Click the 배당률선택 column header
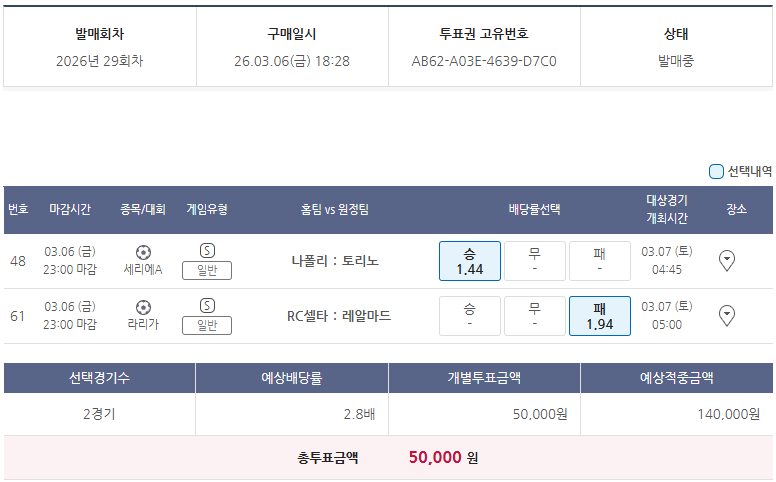 [535, 210]
